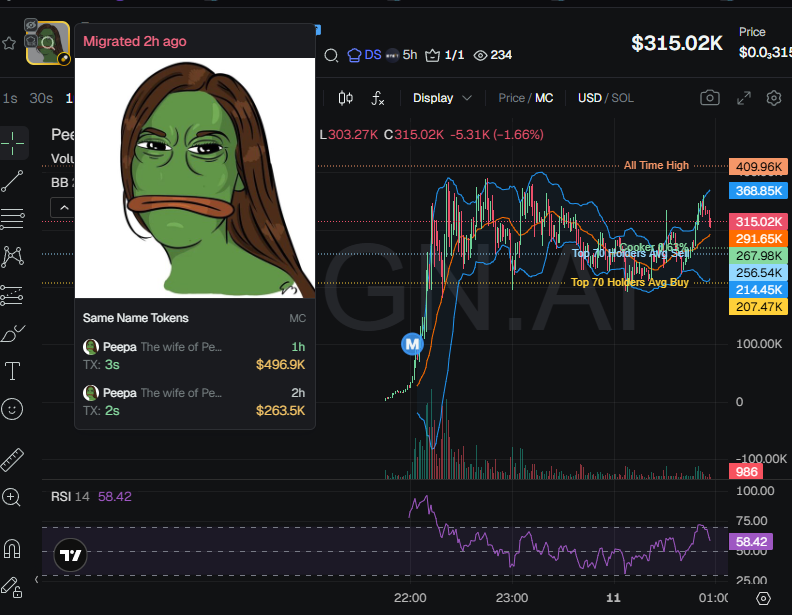Click the All Time High line label

[656, 165]
